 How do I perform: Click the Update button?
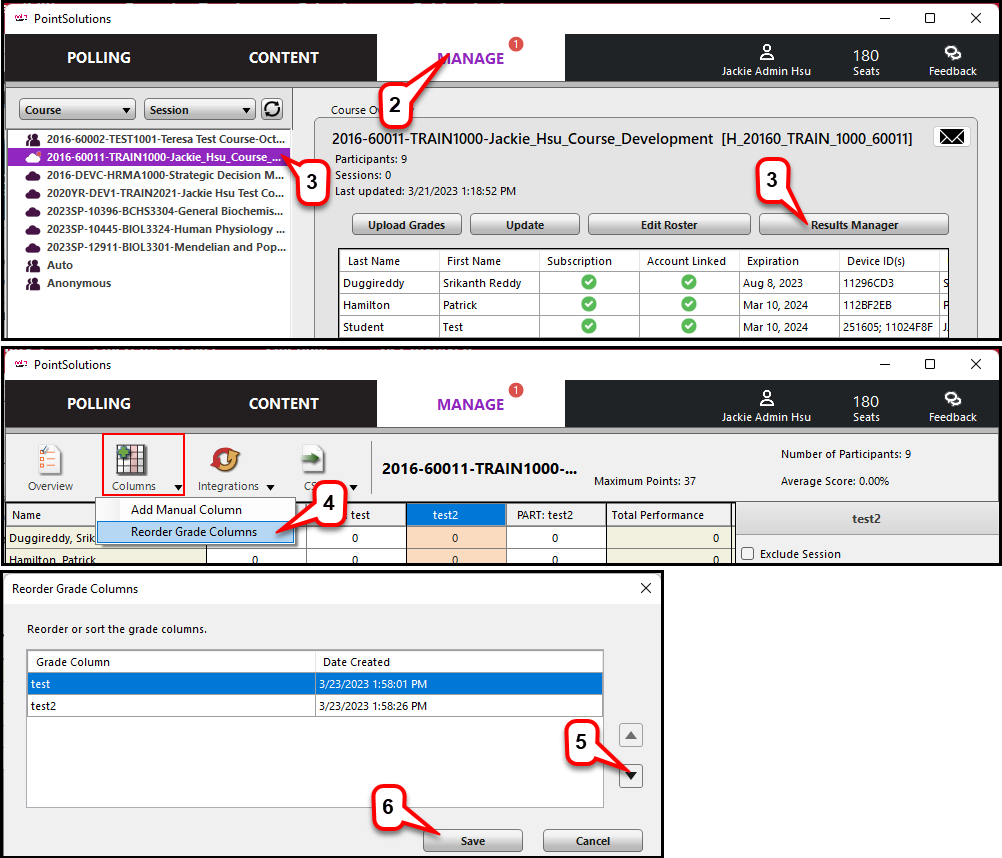pos(525,225)
